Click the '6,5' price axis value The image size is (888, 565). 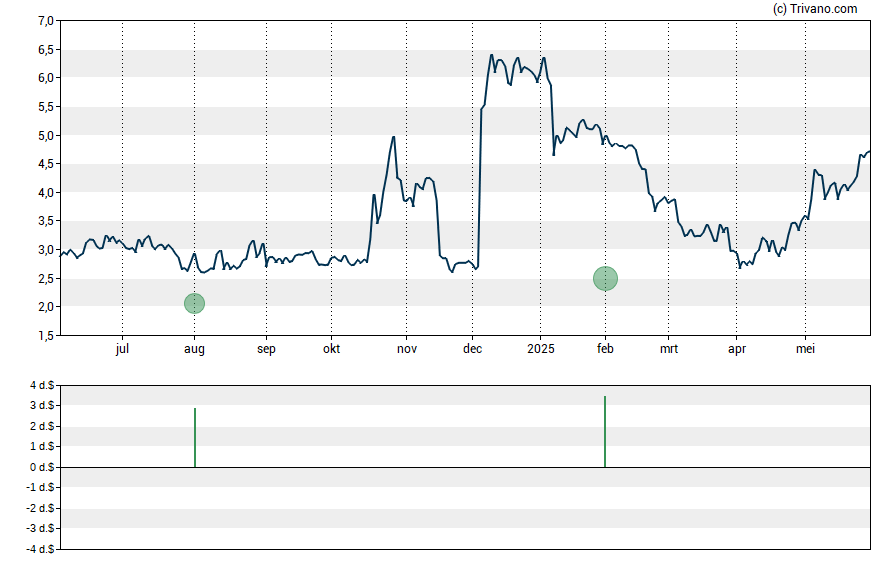[x=46, y=50]
